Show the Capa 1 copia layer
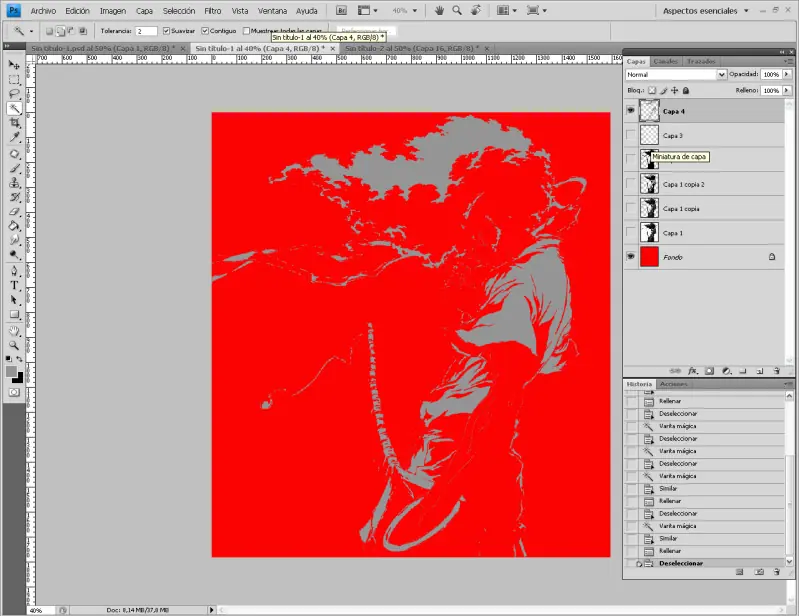Viewport: 799px width, 616px height. pos(631,208)
